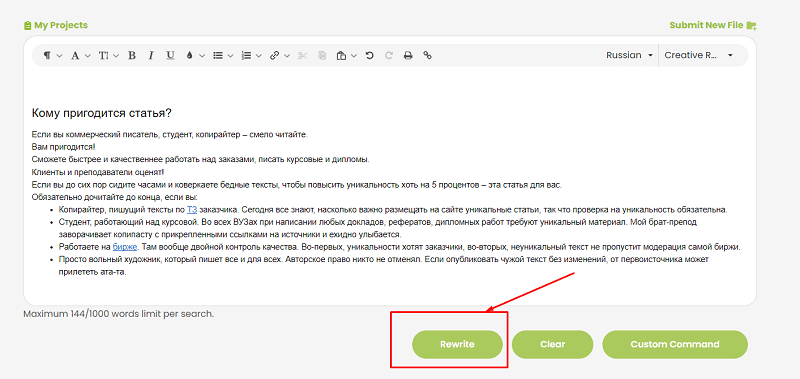Click the insert link icon
The width and height of the screenshot is (800, 379).
(274, 56)
